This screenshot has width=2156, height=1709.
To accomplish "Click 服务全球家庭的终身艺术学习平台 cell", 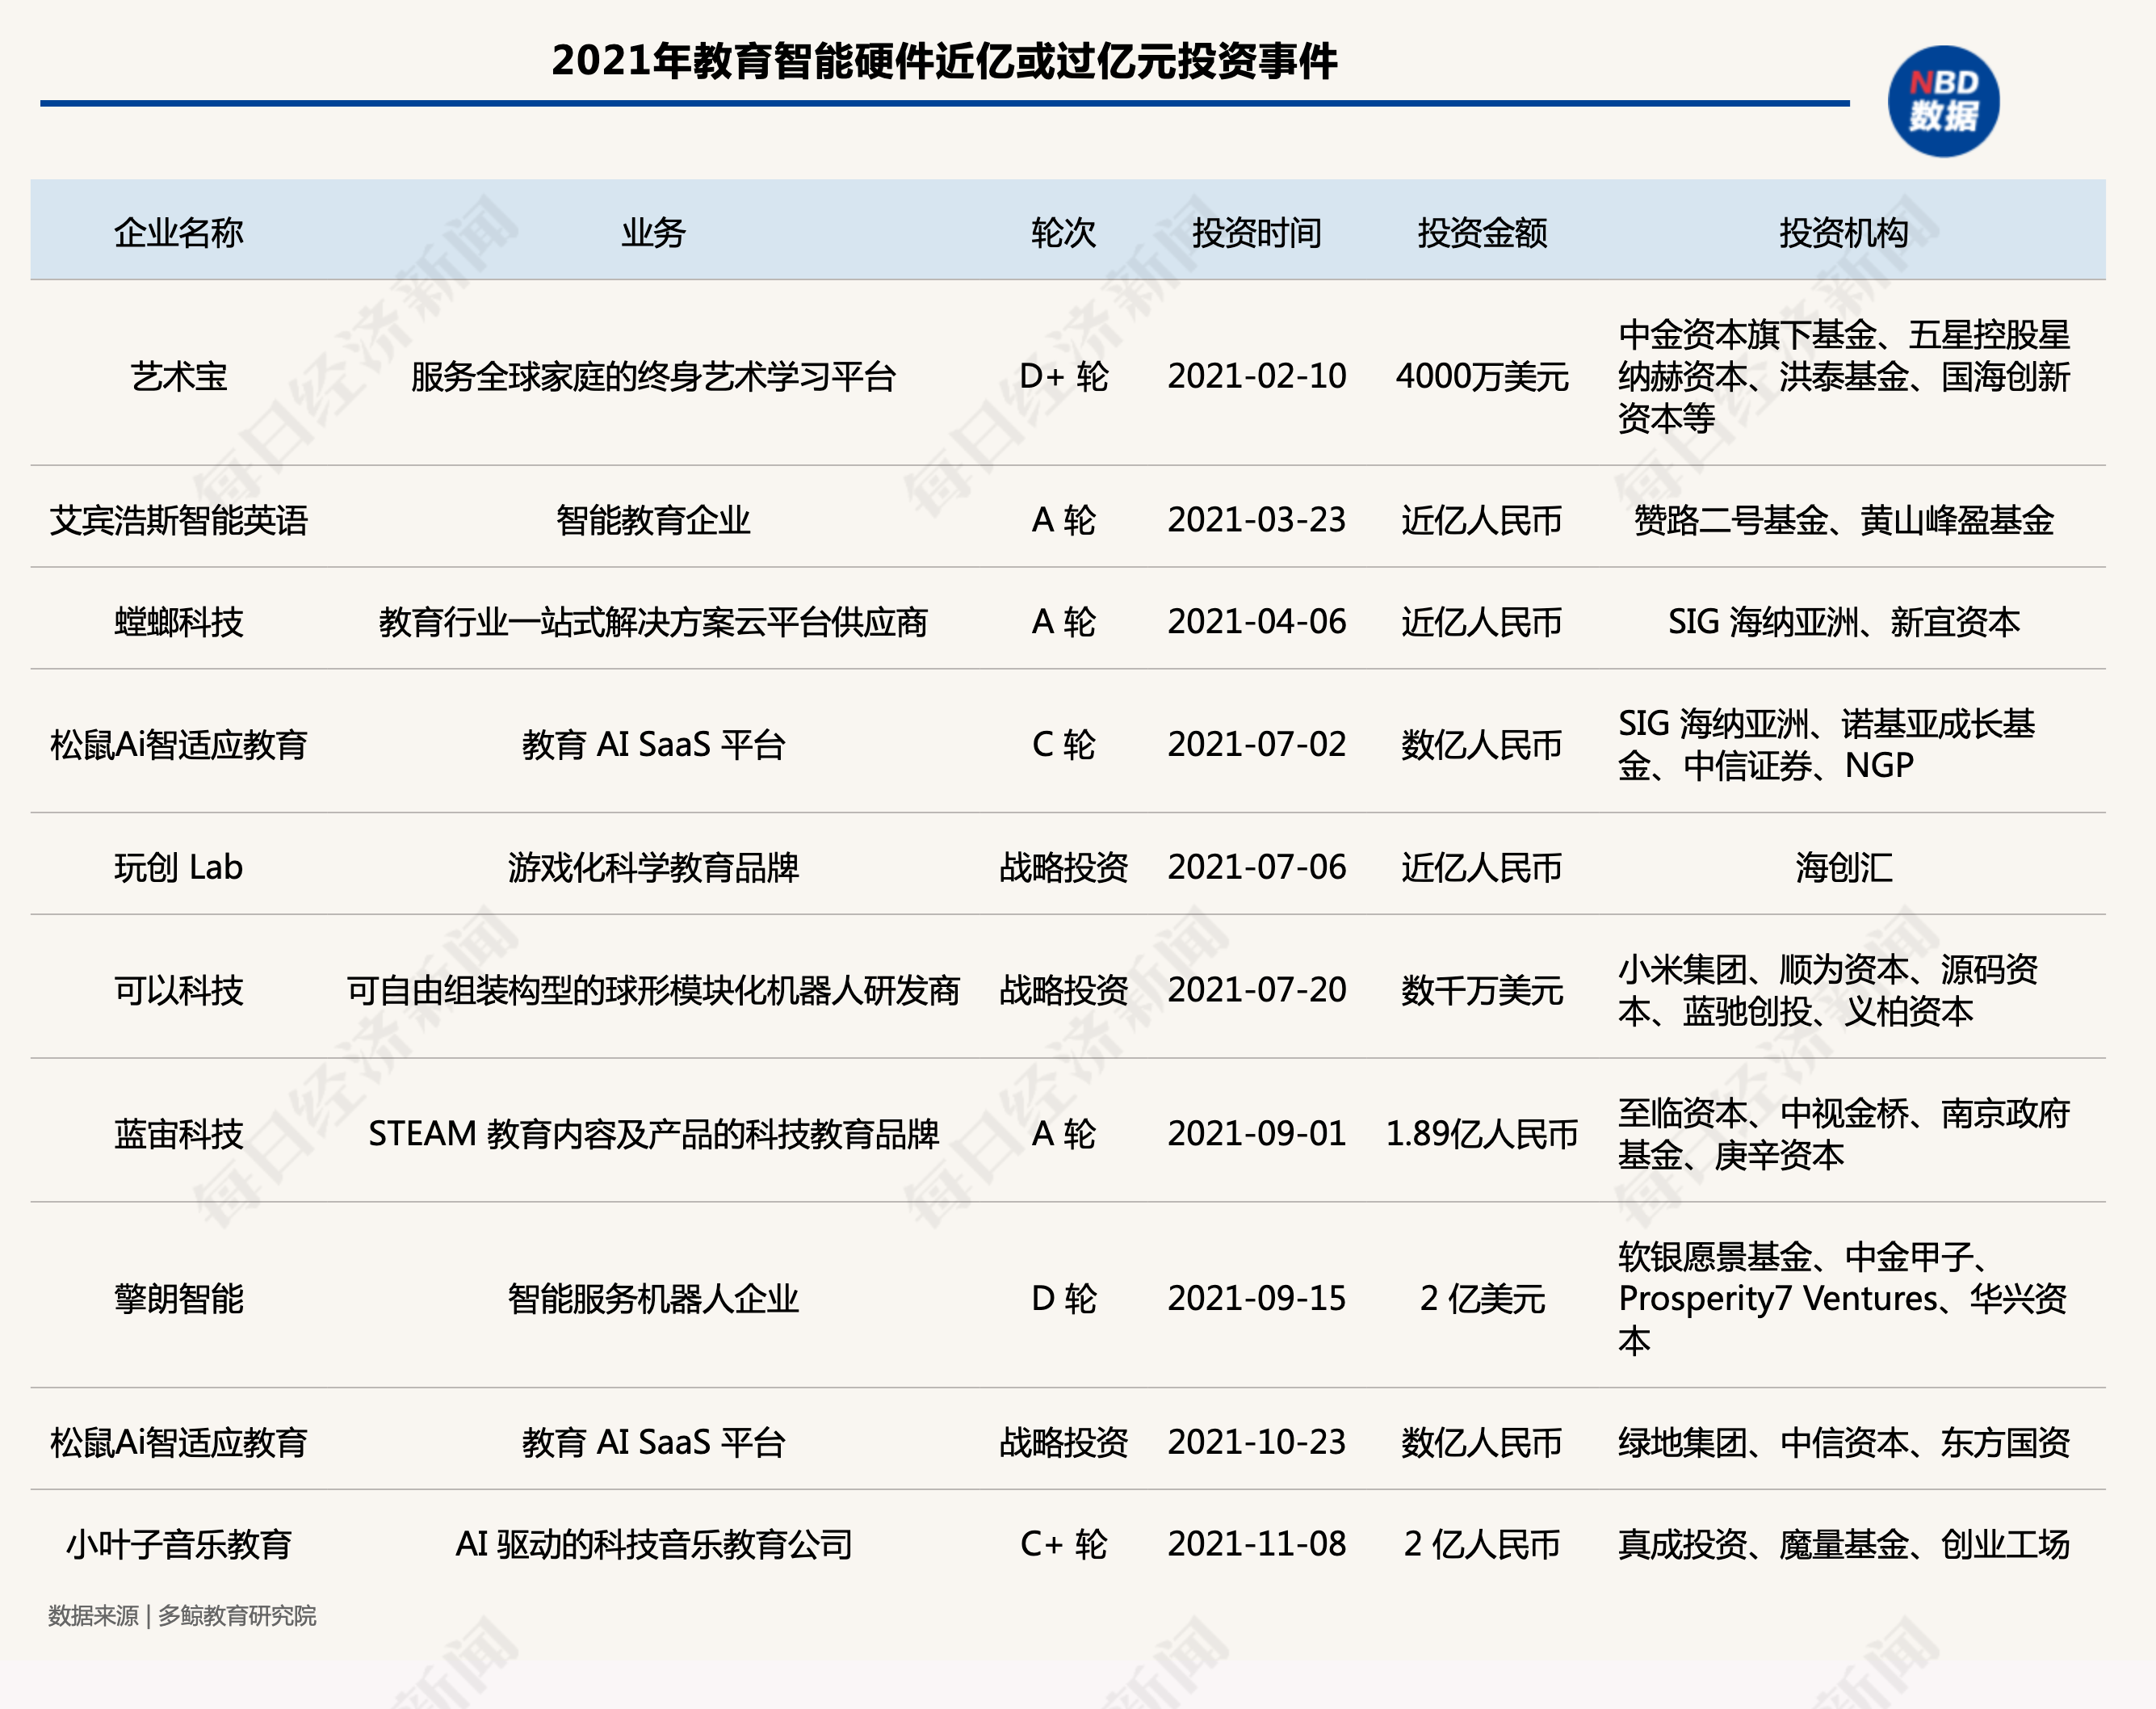I will [653, 377].
